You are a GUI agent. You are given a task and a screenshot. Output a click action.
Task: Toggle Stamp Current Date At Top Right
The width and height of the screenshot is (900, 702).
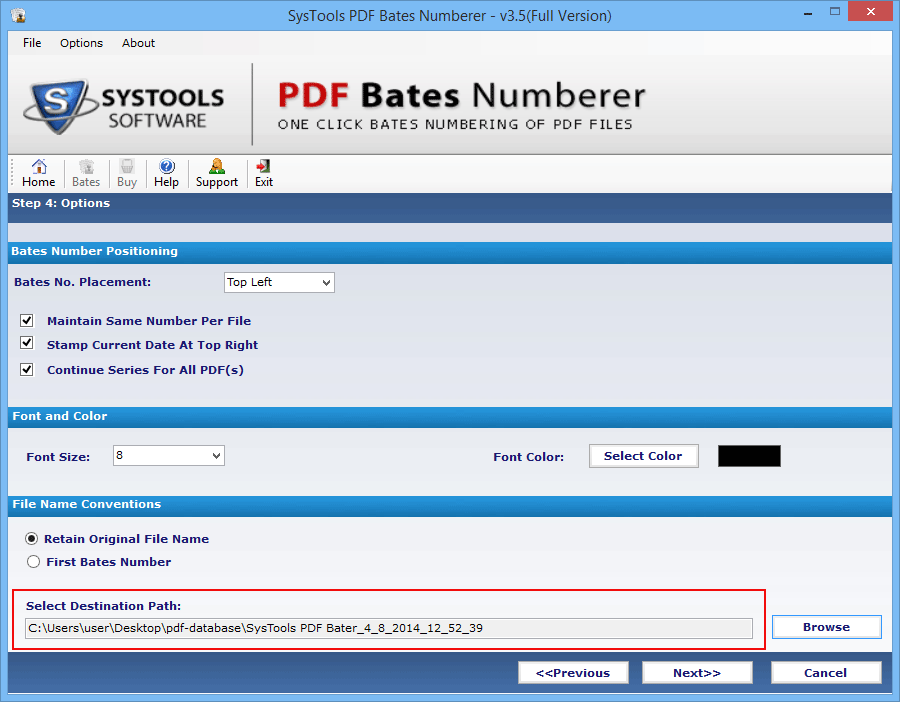point(26,343)
